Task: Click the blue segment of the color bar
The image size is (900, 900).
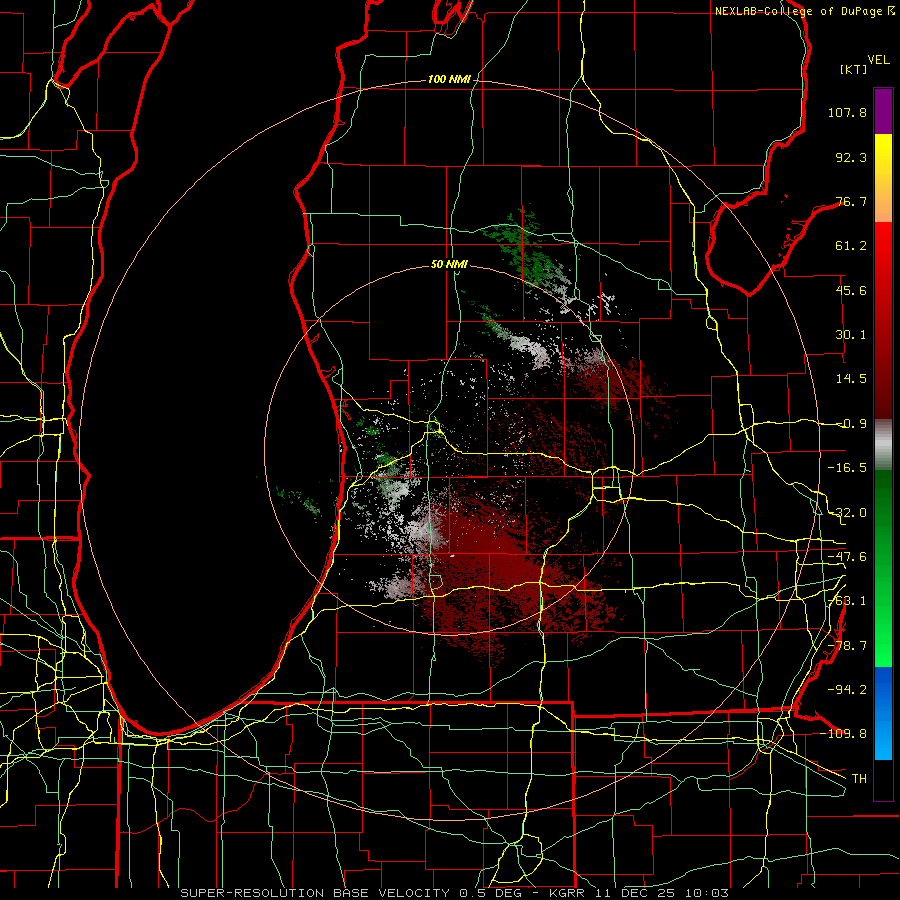Action: point(883,713)
